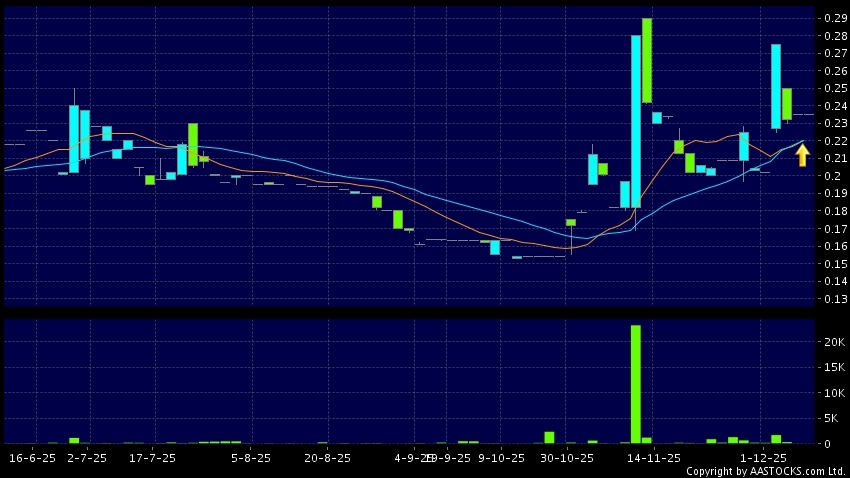Click the 10K volume axis label
Screen dimensions: 850x478
click(833, 393)
